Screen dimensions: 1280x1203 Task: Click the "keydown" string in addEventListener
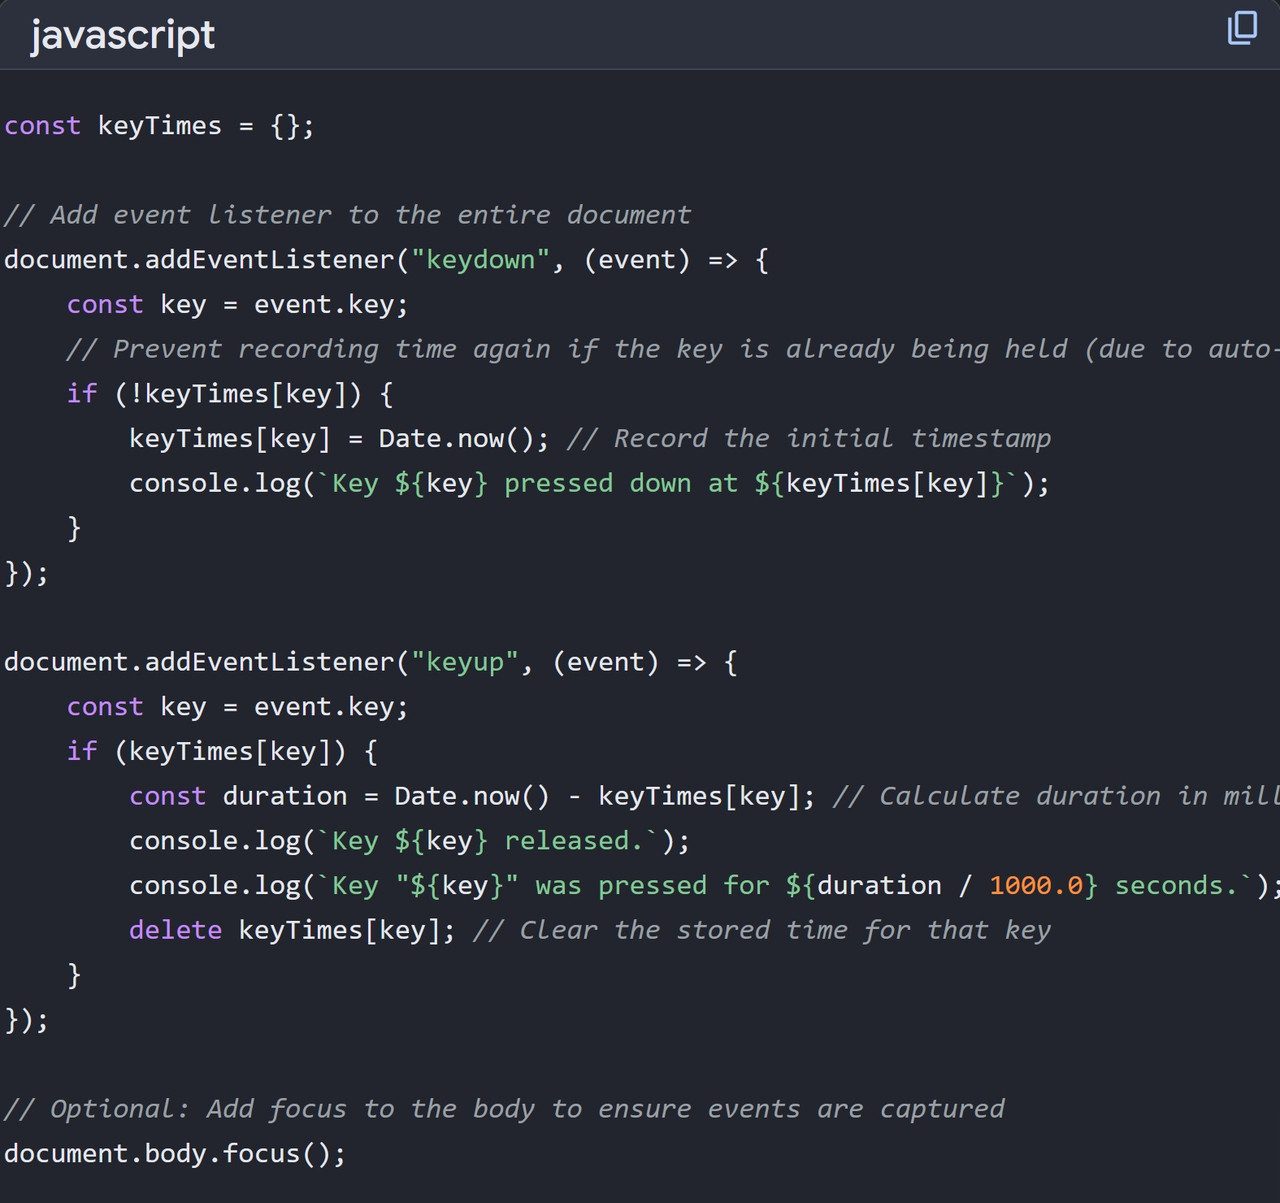coord(481,260)
